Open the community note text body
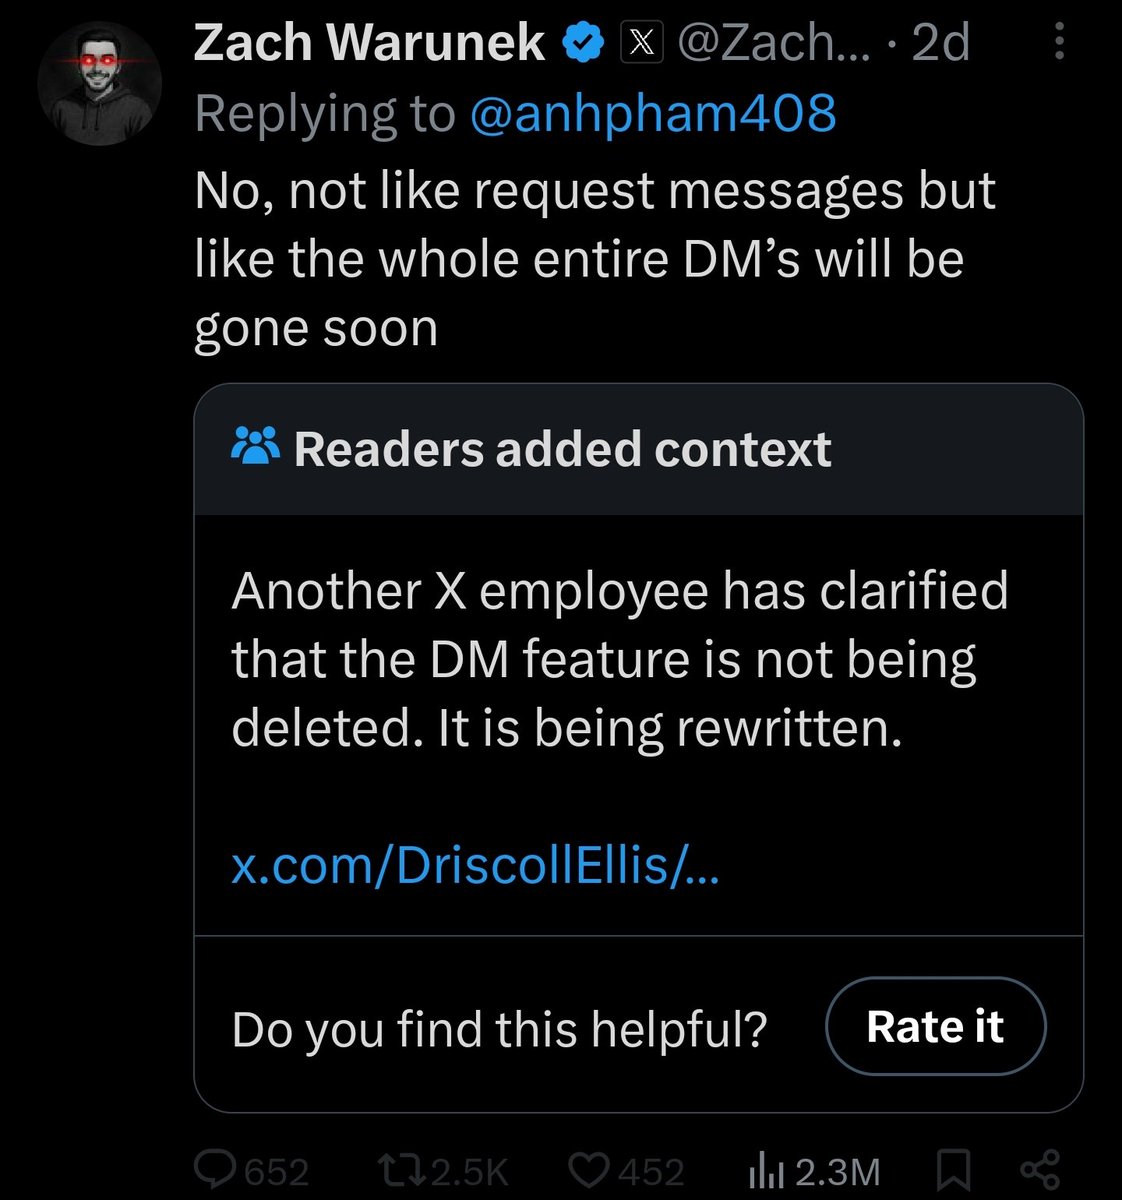 pos(619,659)
